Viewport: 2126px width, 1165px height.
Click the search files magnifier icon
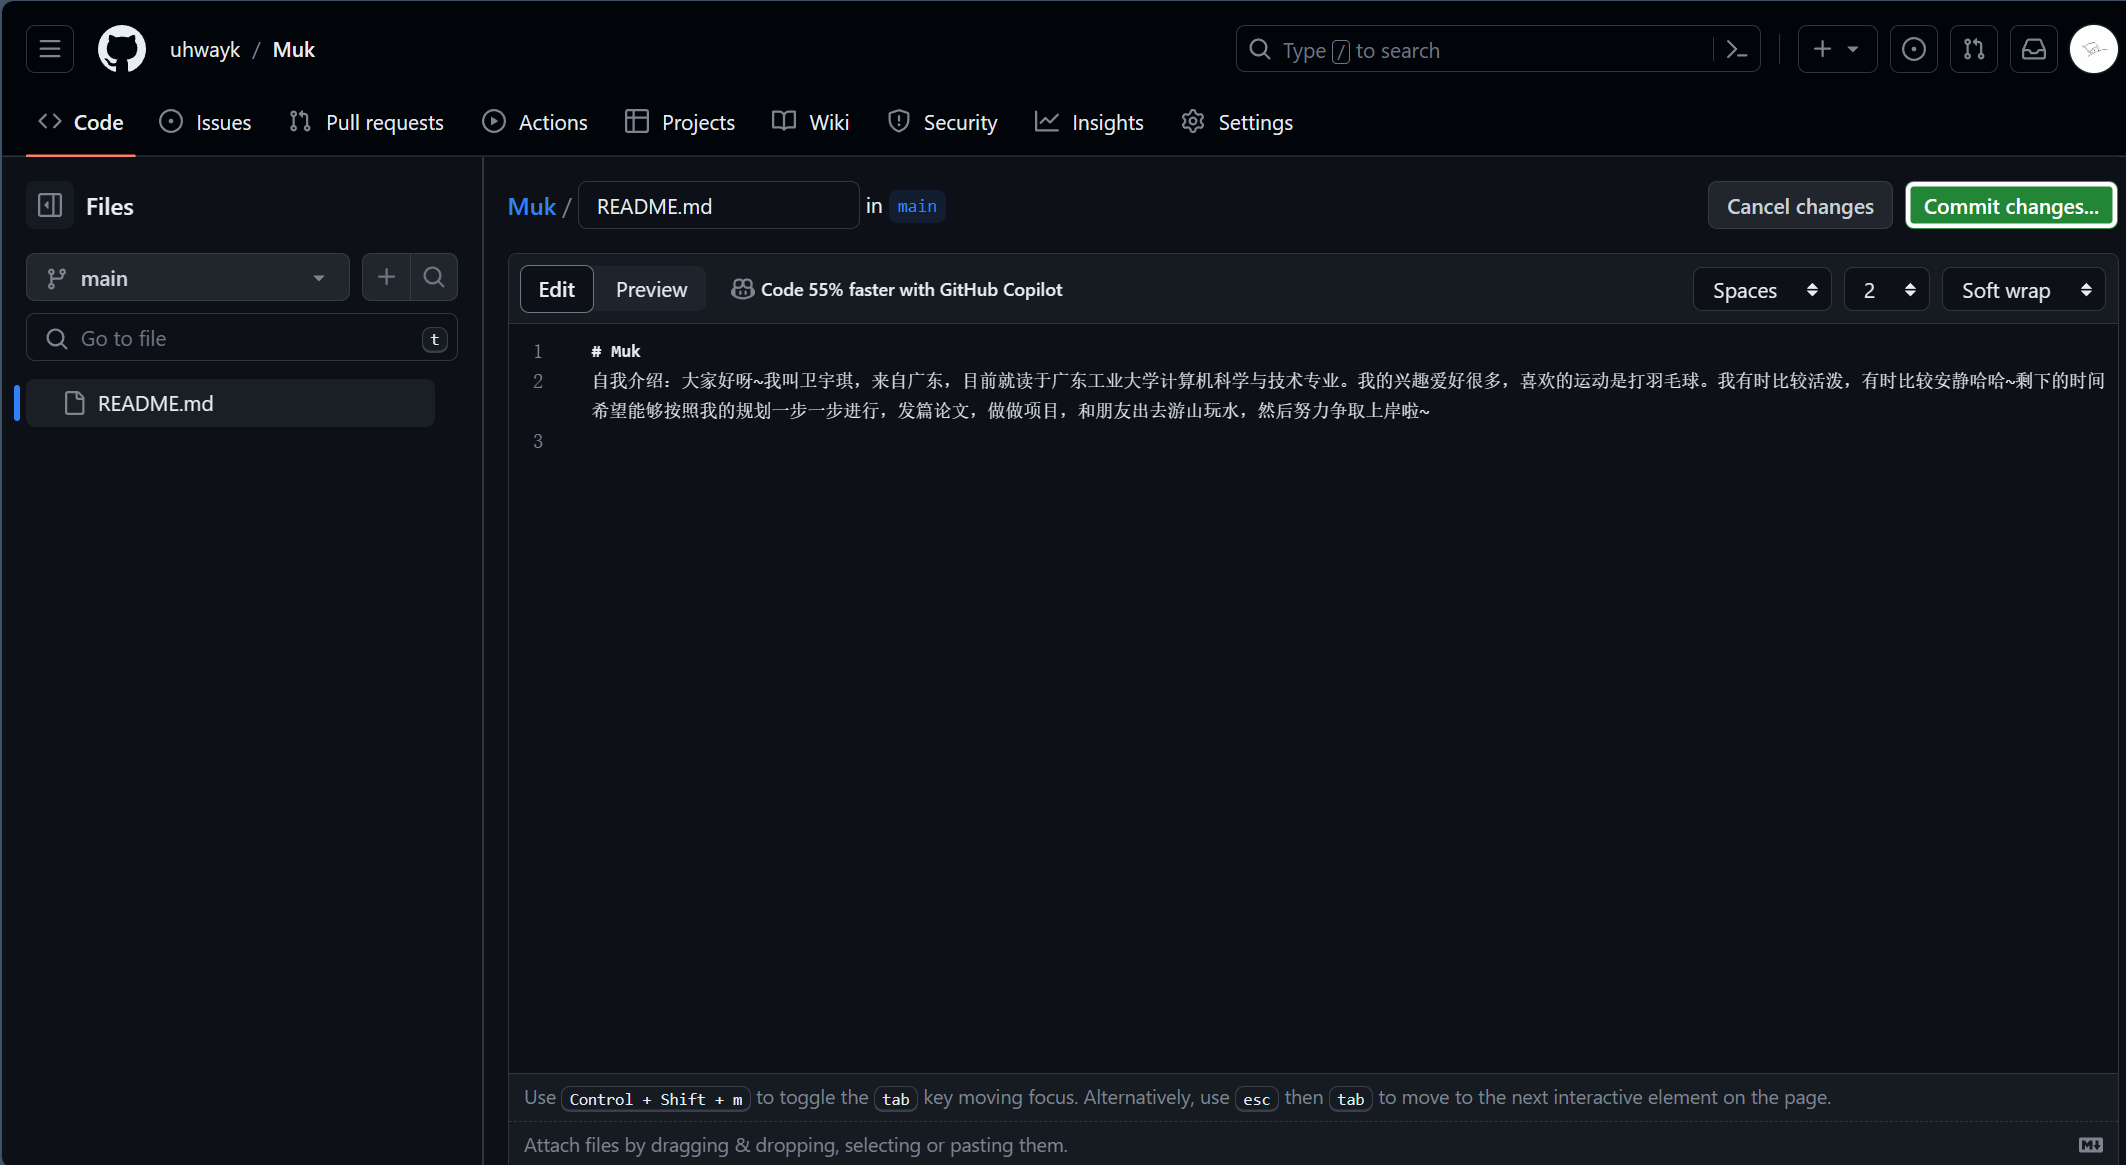tap(434, 277)
